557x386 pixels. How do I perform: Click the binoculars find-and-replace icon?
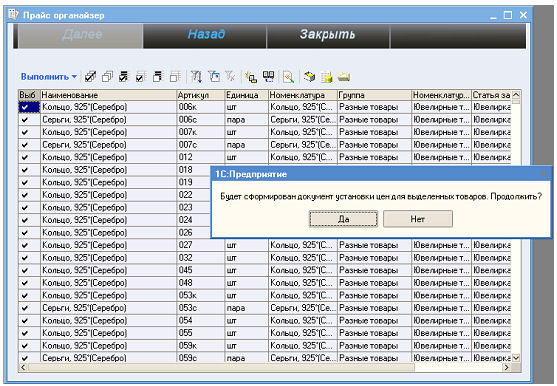pos(269,77)
